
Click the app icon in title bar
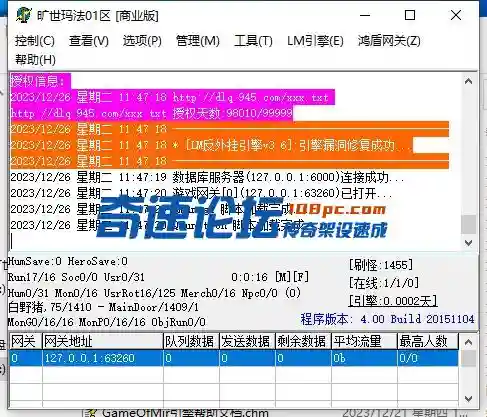(24, 15)
